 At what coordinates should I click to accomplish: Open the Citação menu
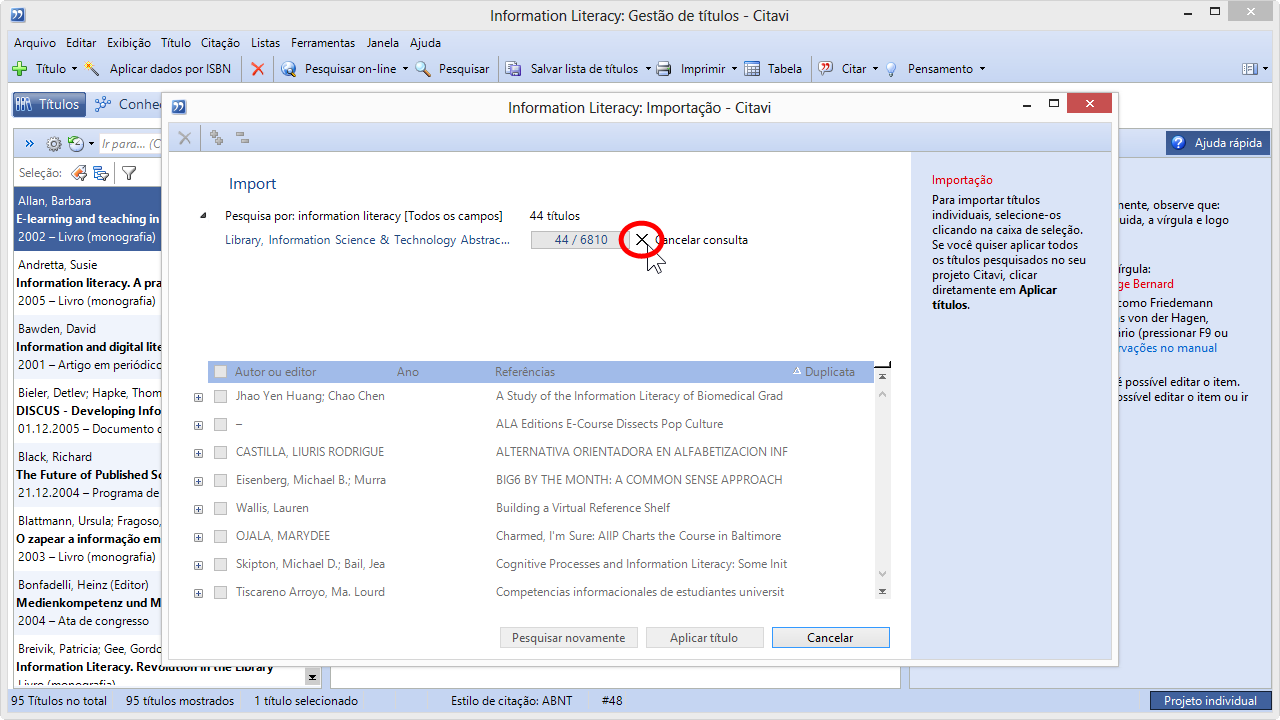[x=220, y=43]
